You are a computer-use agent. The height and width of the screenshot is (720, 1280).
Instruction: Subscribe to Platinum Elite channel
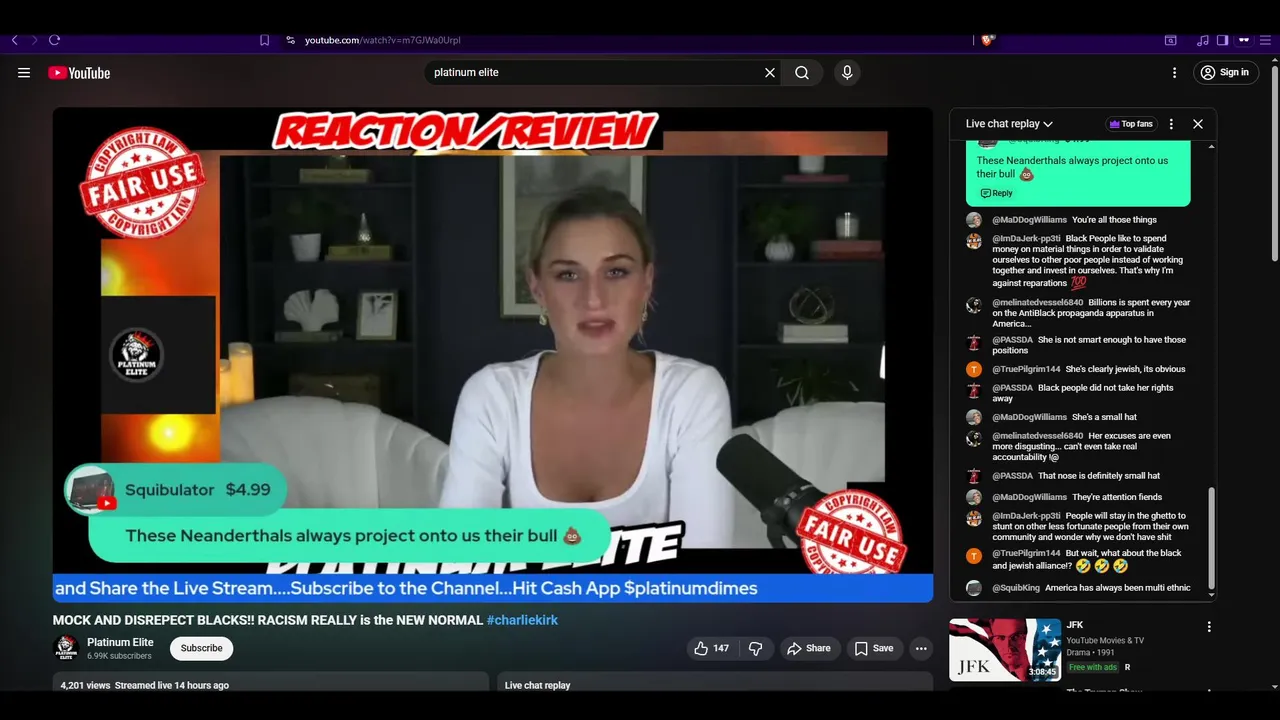(201, 648)
